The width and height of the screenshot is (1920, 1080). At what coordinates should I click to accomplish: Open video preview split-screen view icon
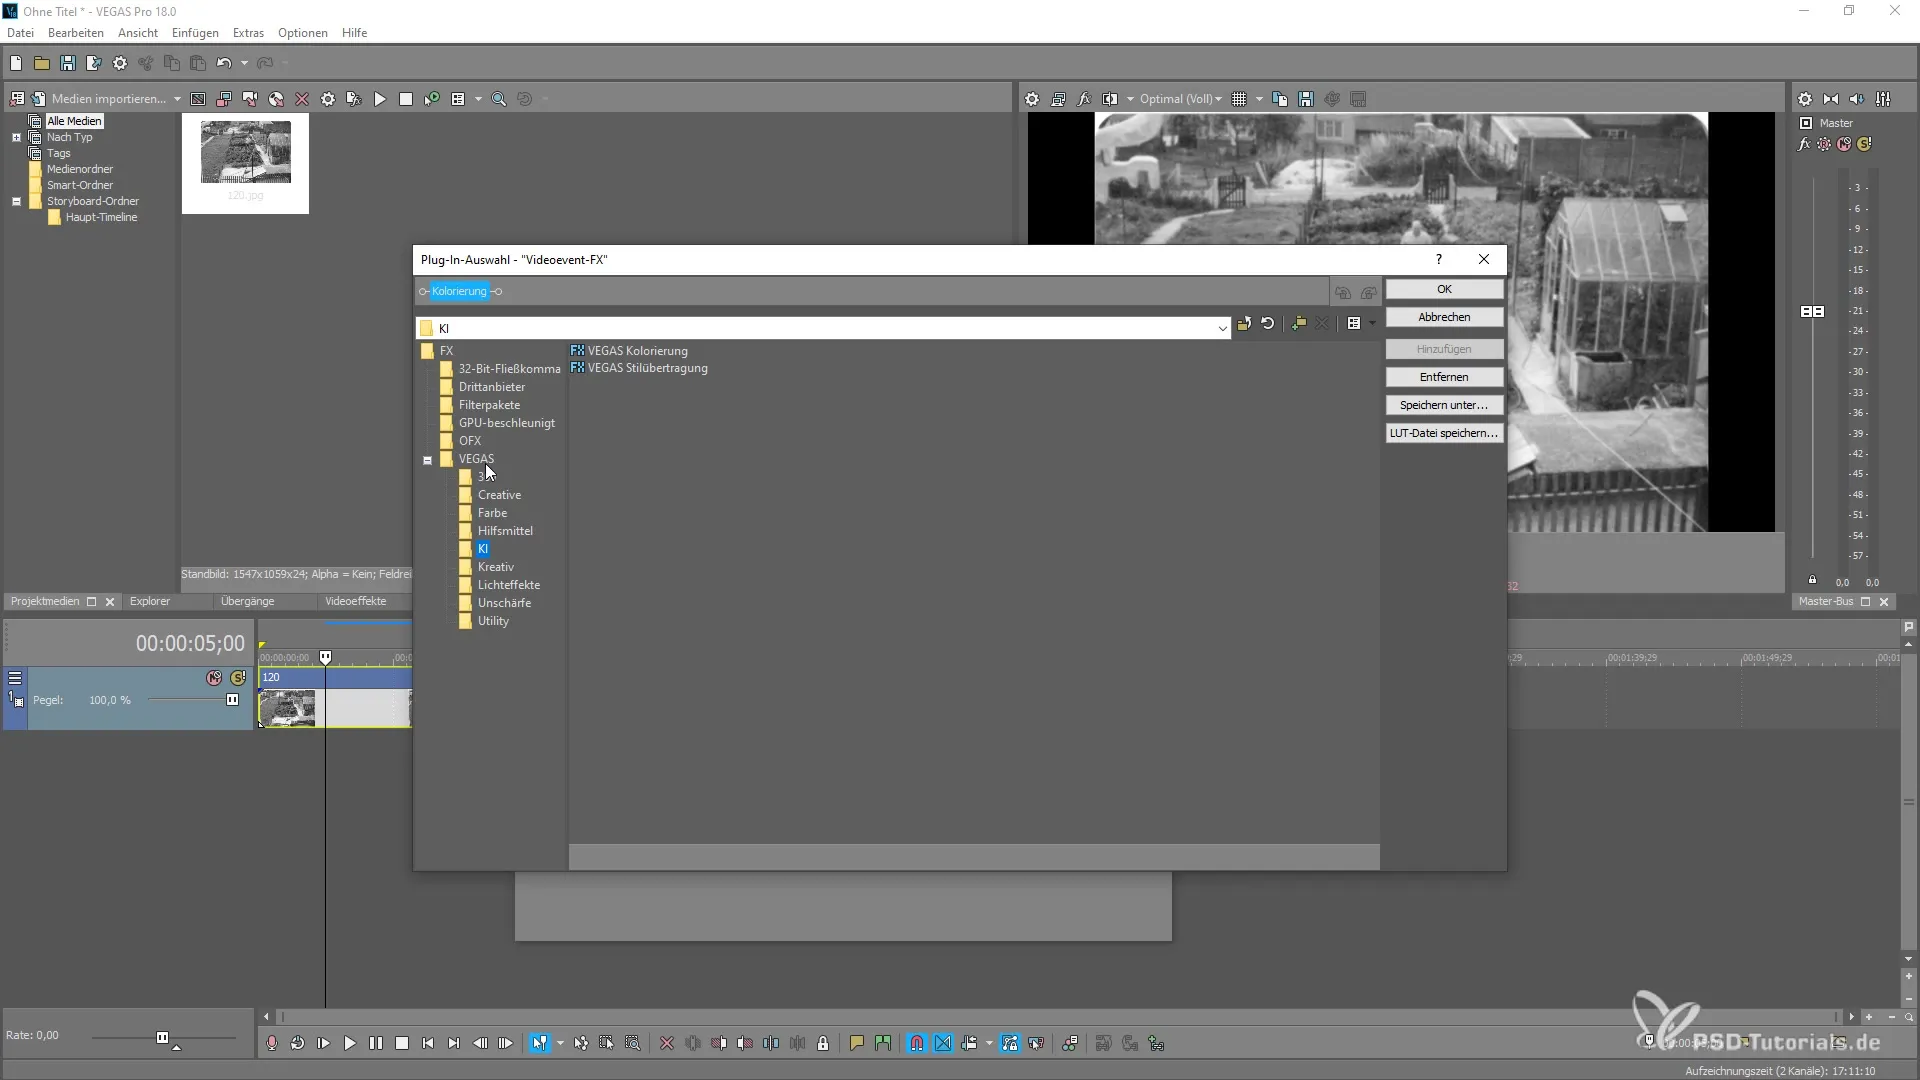[x=1110, y=99]
